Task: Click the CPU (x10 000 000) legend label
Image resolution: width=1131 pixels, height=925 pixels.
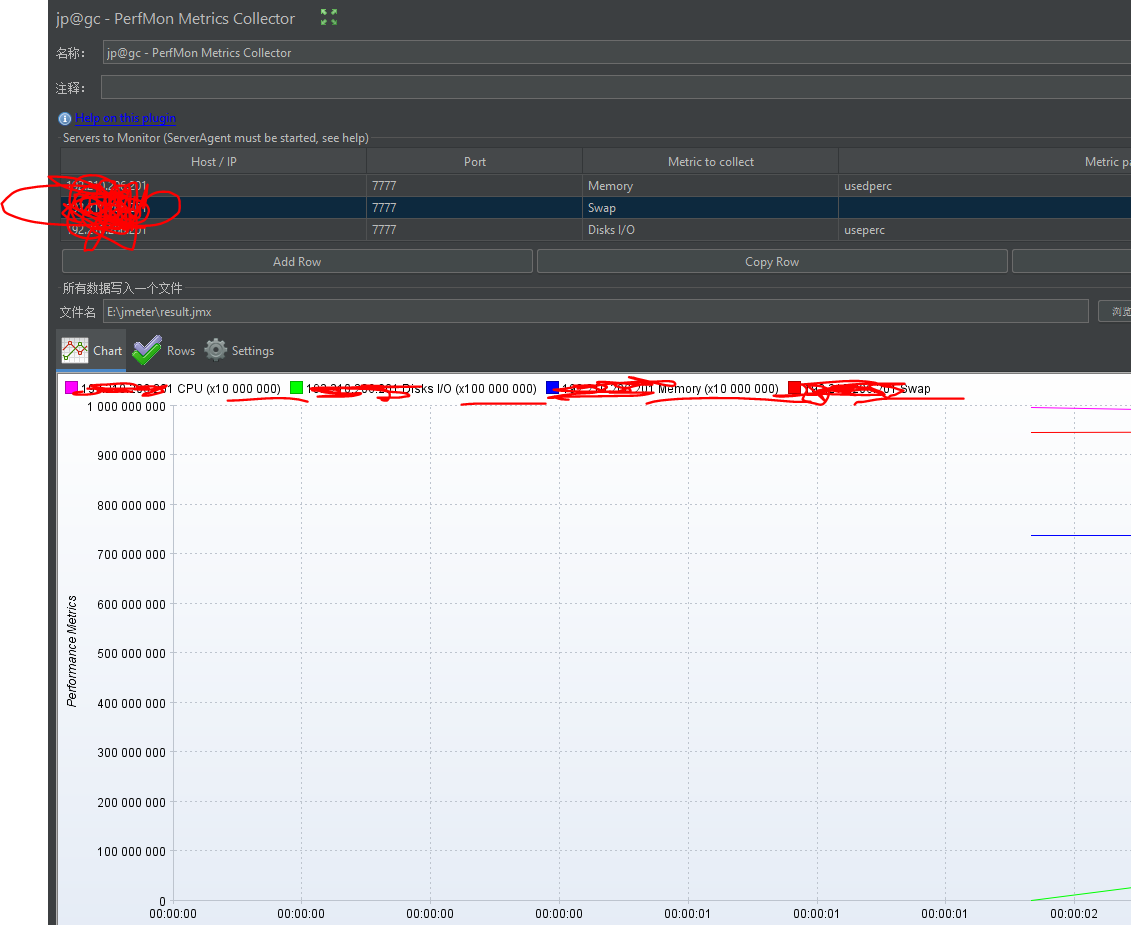Action: click(229, 388)
